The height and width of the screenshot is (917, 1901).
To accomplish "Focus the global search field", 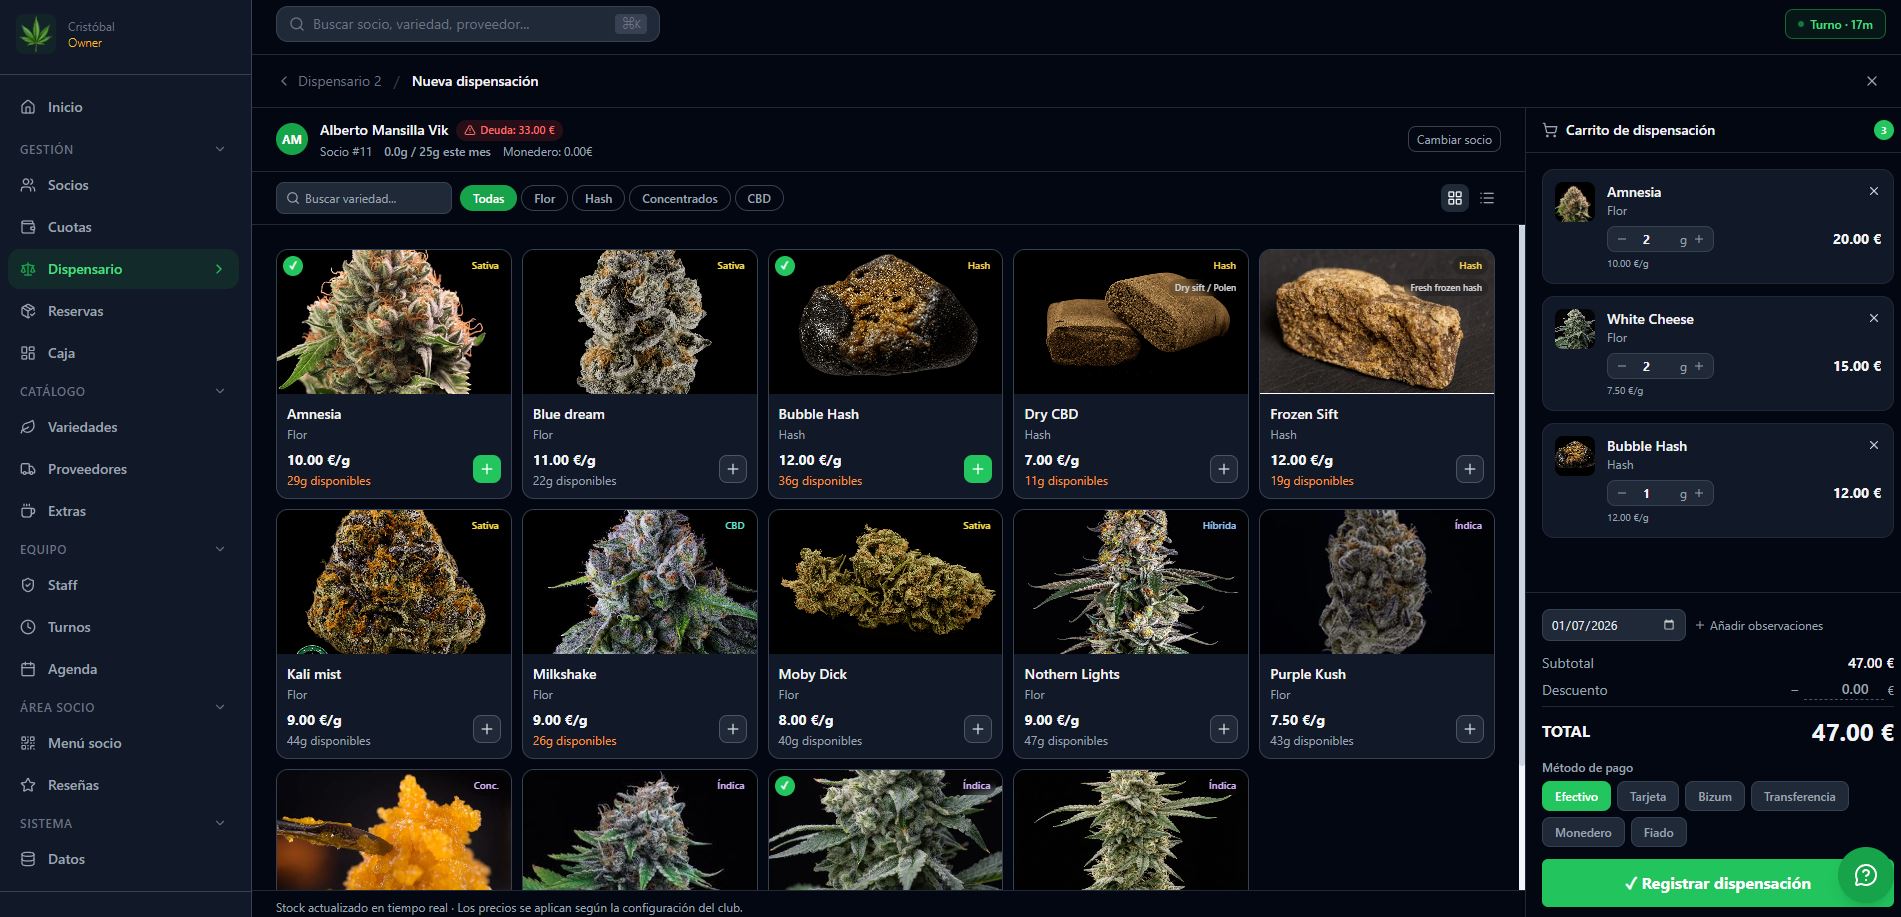I will coord(468,24).
